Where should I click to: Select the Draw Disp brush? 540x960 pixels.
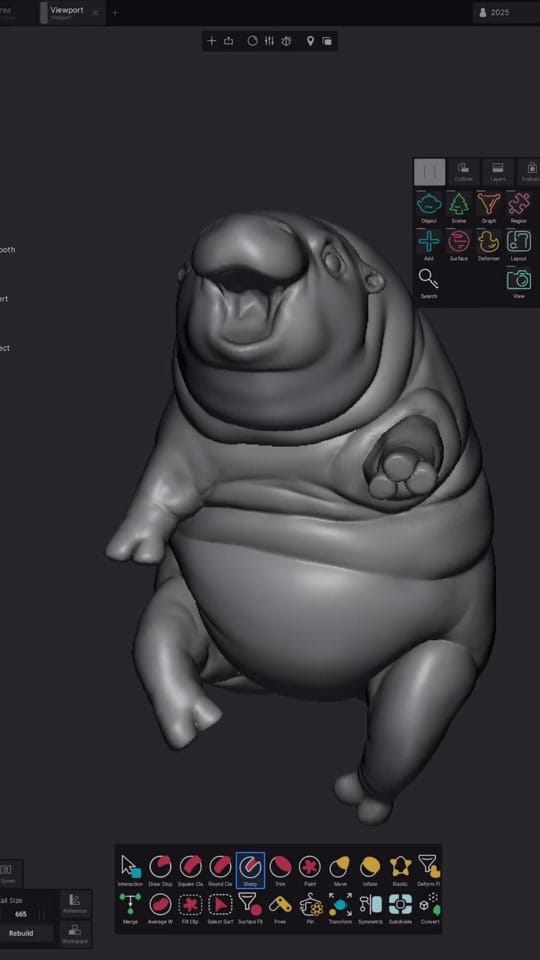(160, 870)
